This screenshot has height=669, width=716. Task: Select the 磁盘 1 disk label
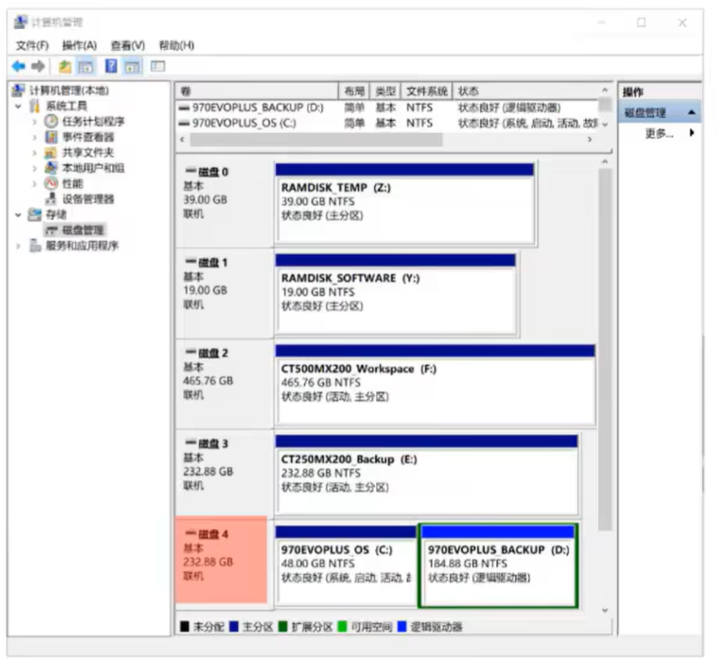(x=224, y=292)
